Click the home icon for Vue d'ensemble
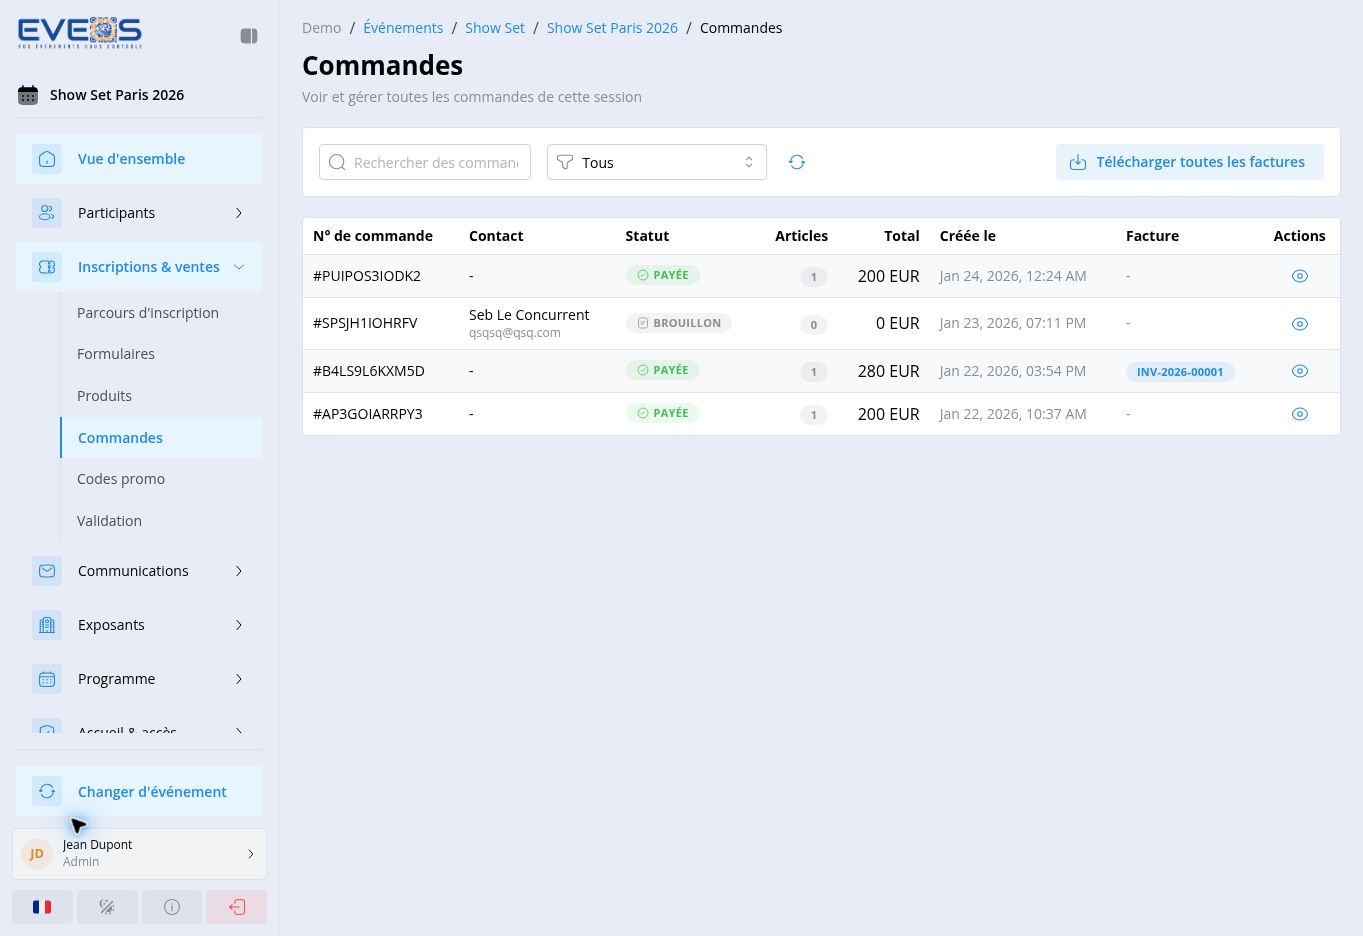 pos(47,159)
